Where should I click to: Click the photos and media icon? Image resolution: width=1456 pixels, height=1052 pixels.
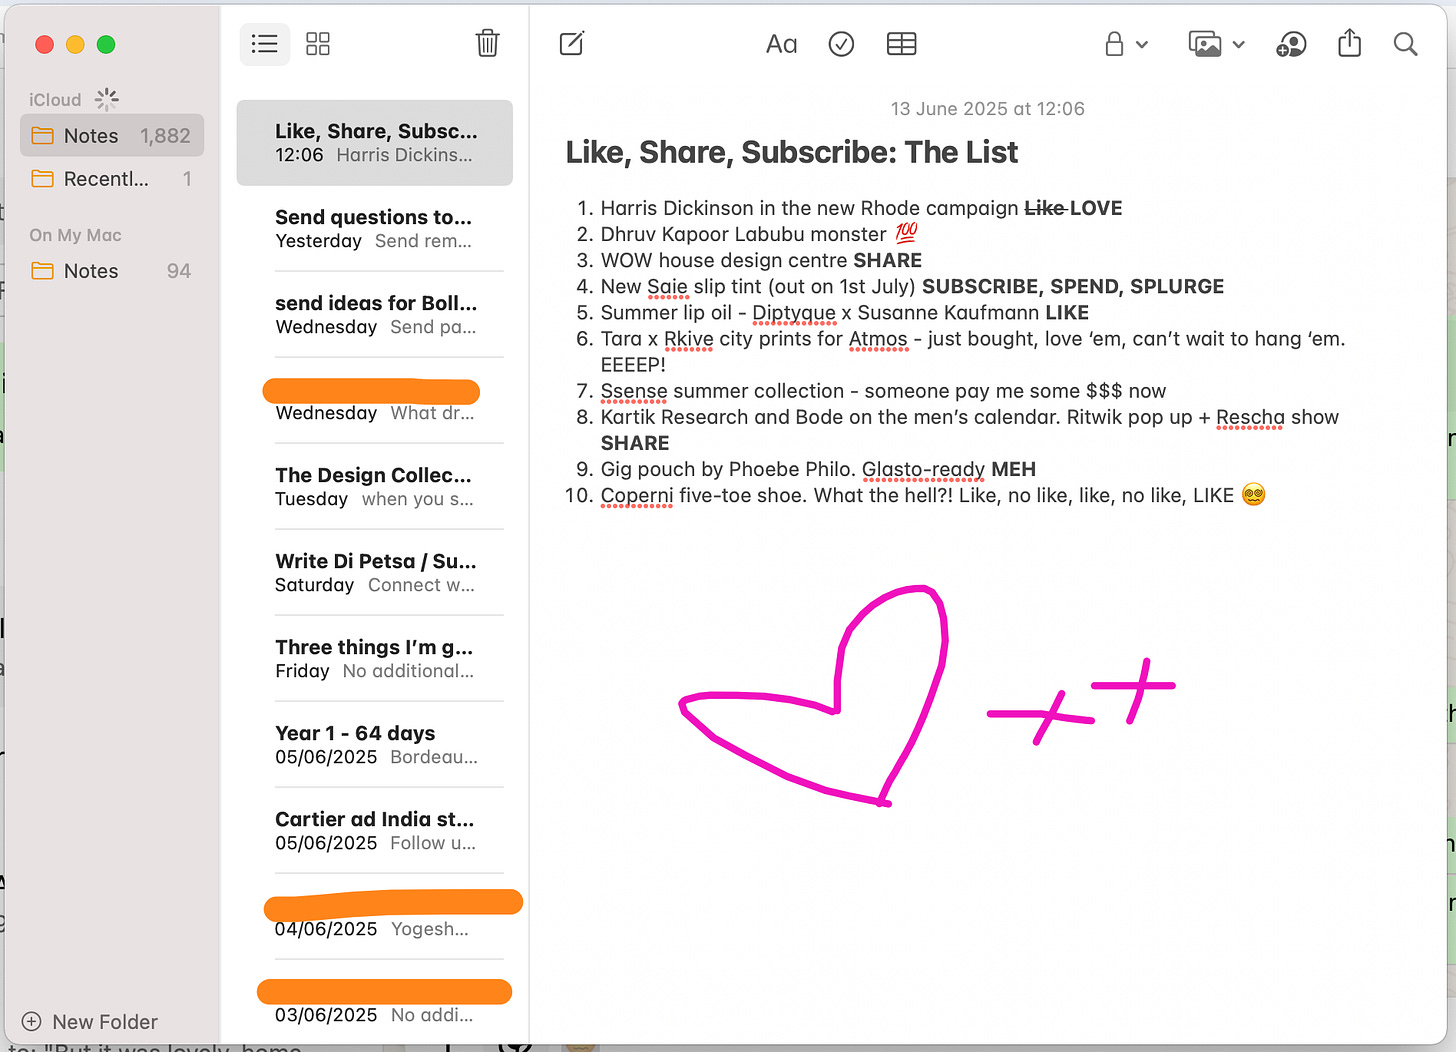[x=1205, y=44]
